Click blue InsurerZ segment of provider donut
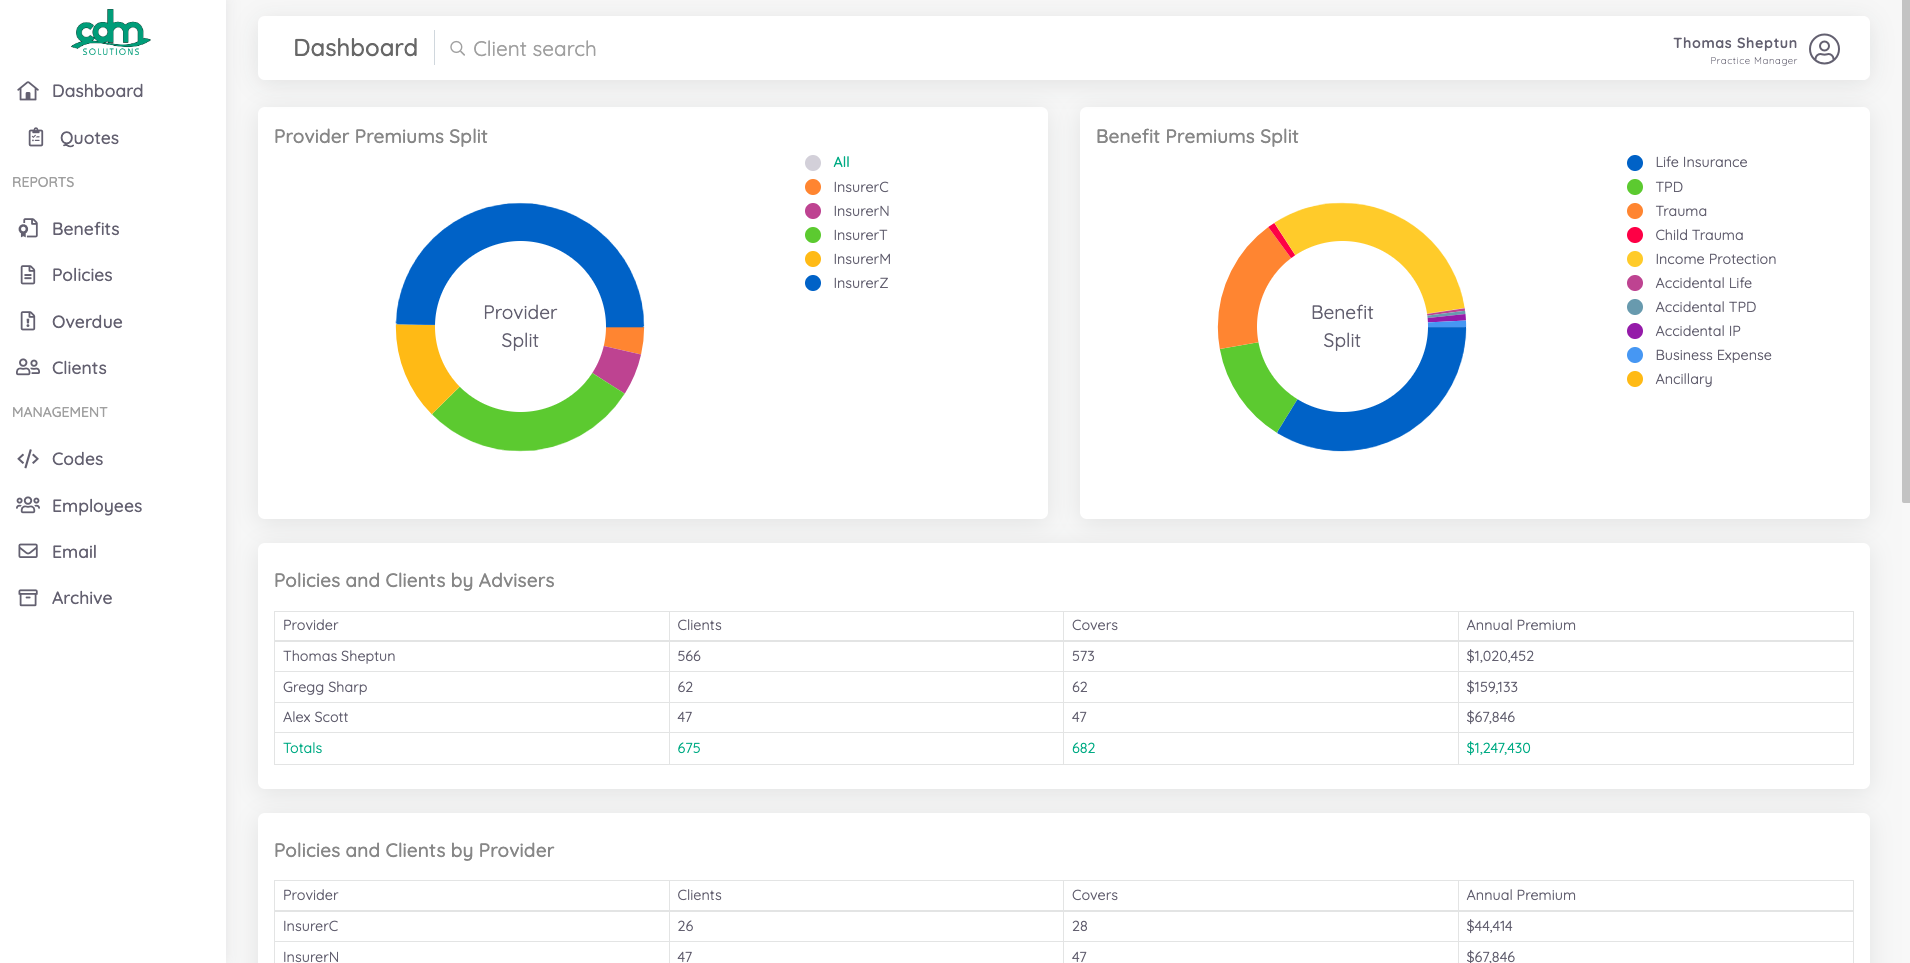The height and width of the screenshot is (963, 1910). (x=520, y=222)
